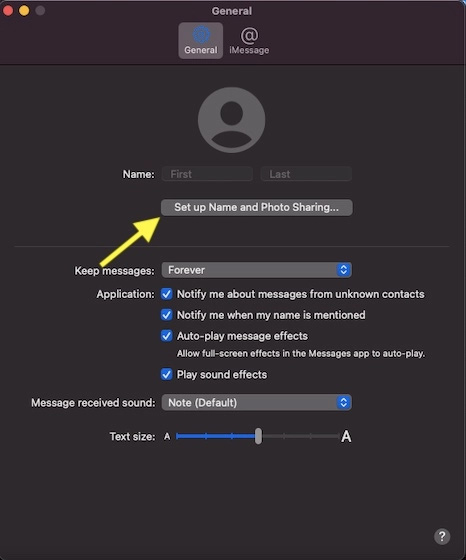Click the 'Application:' label

point(125,294)
